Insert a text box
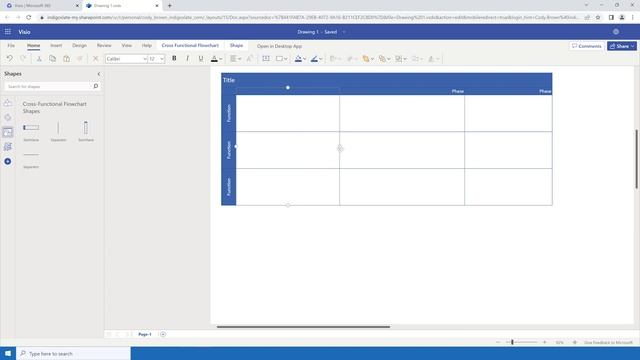This screenshot has height=360, width=640. point(266,59)
